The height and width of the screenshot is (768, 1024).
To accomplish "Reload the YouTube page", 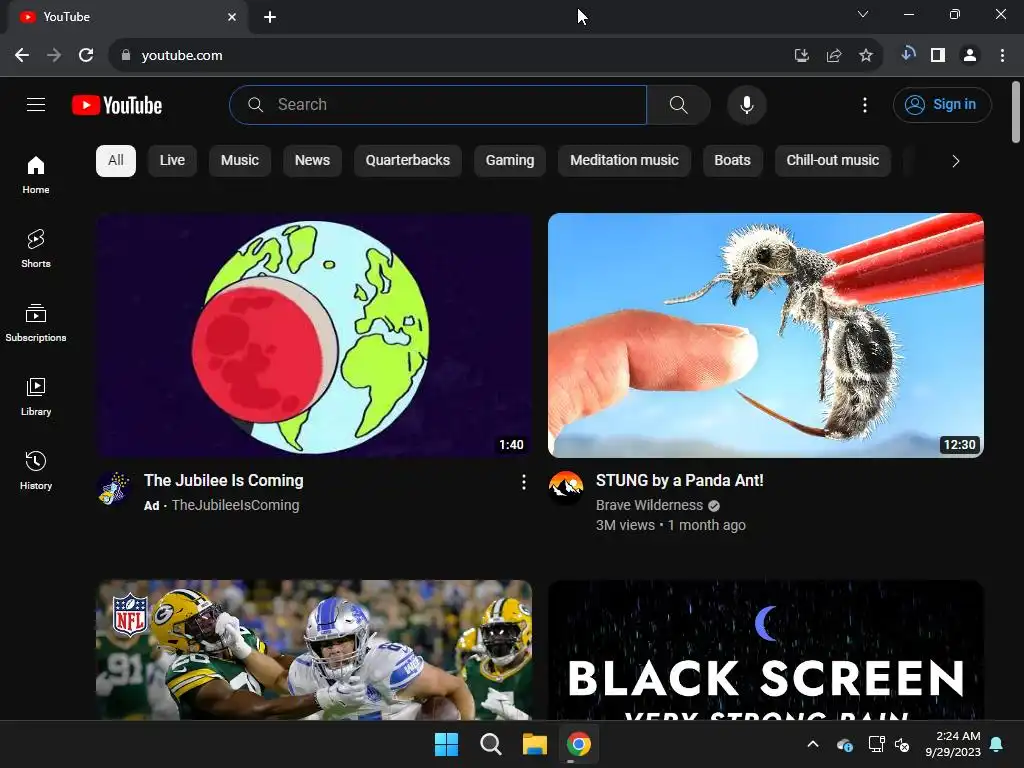I will (x=86, y=55).
